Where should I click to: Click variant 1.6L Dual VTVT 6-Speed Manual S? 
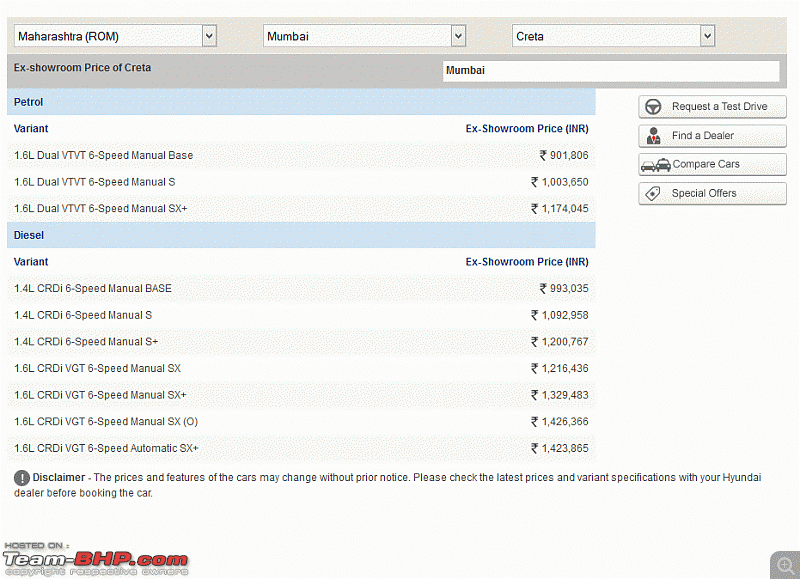[x=94, y=182]
